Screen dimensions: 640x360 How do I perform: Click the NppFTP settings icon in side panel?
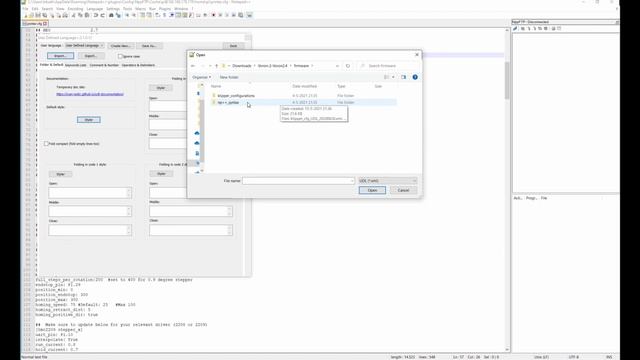click(553, 29)
